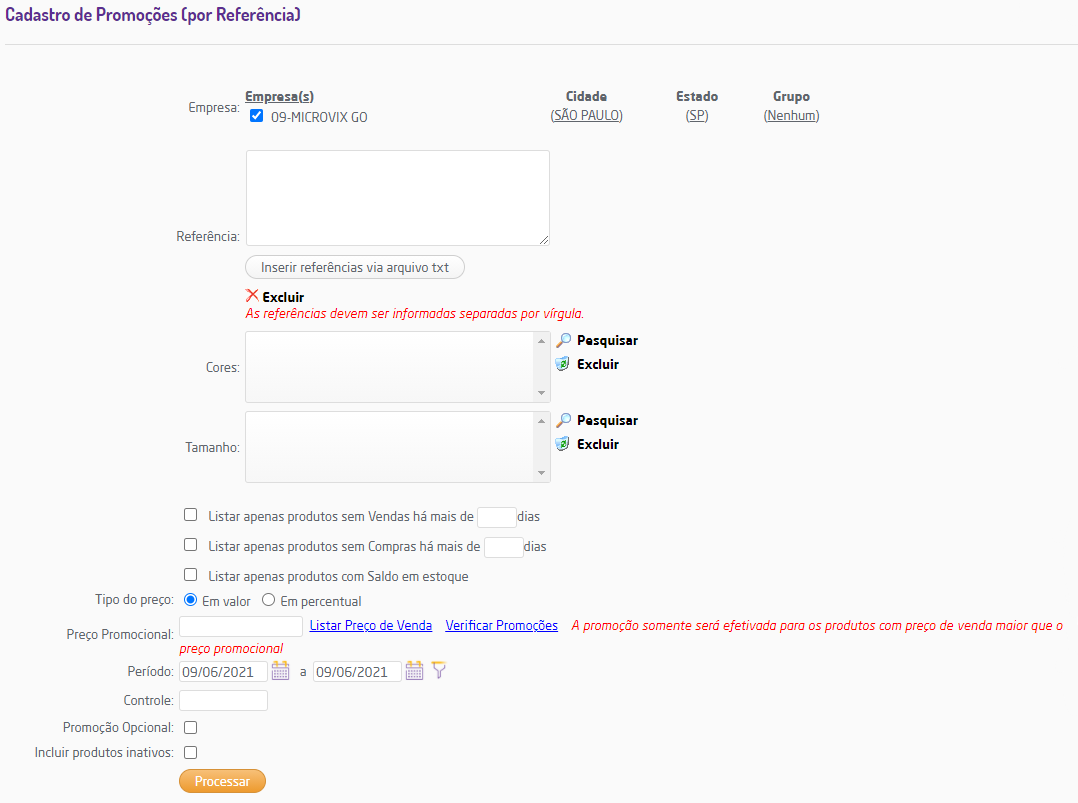Open the calendar for the Período end date
Screen dimensions: 1078x803
click(x=414, y=671)
